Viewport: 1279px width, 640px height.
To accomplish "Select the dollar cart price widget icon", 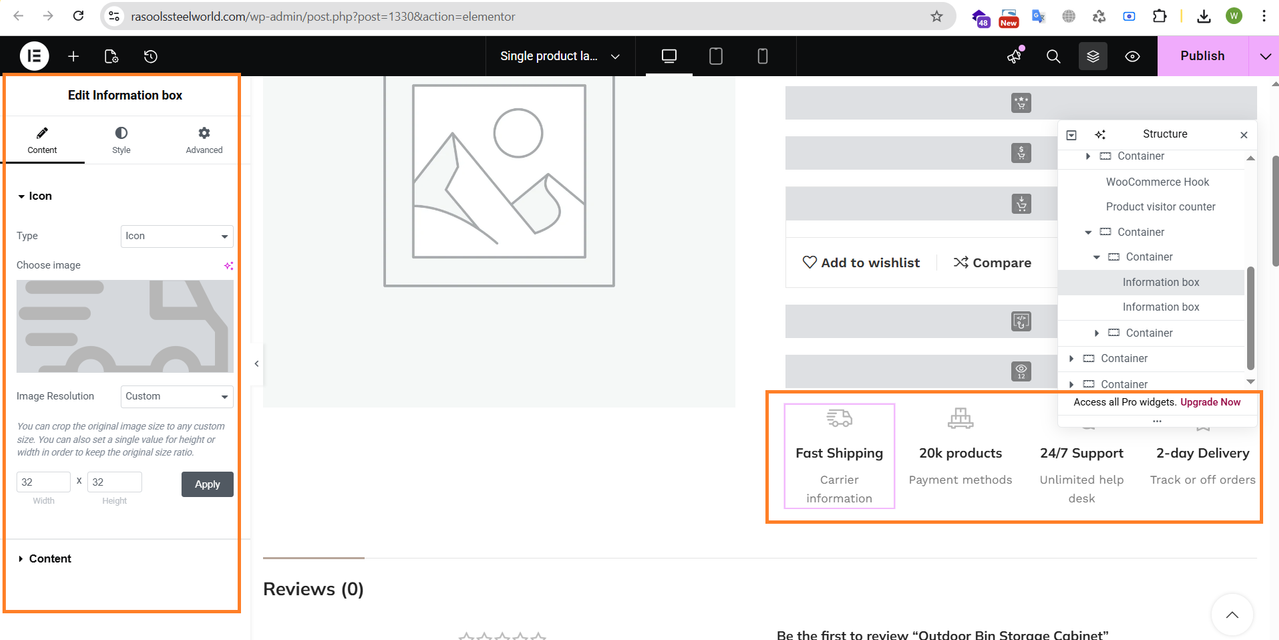I will click(x=1021, y=153).
